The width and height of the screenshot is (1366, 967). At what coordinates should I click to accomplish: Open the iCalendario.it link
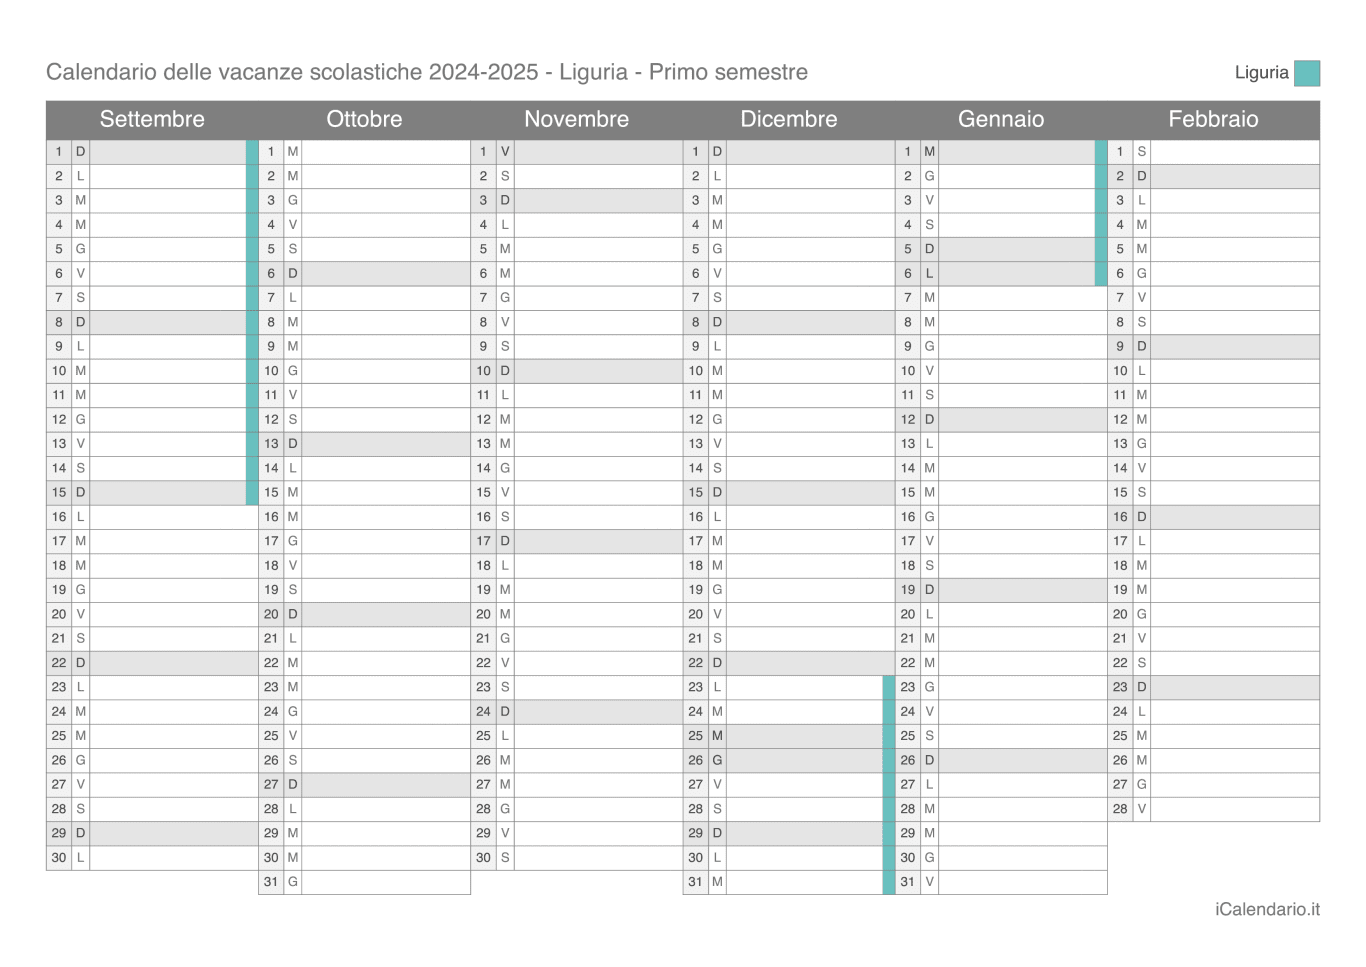1267,909
